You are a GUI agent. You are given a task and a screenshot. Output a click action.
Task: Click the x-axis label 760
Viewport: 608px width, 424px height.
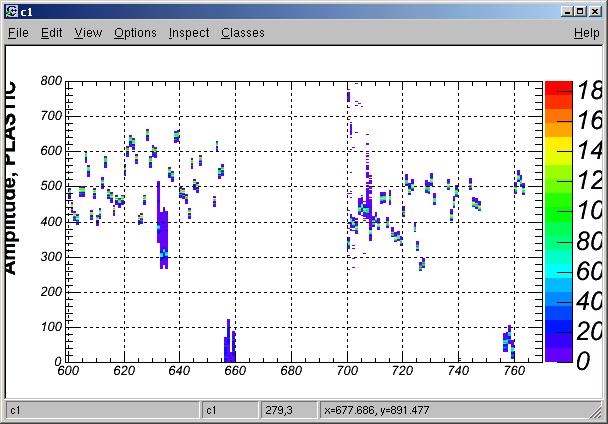pyautogui.click(x=514, y=371)
